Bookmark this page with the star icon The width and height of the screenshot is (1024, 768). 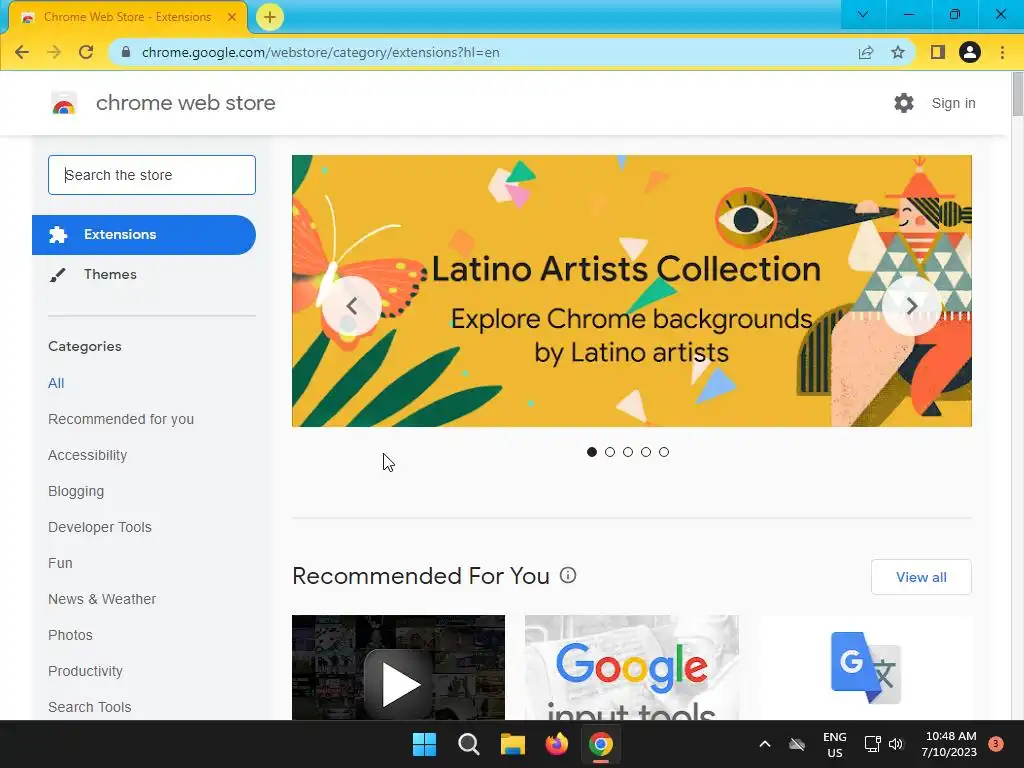click(x=898, y=52)
